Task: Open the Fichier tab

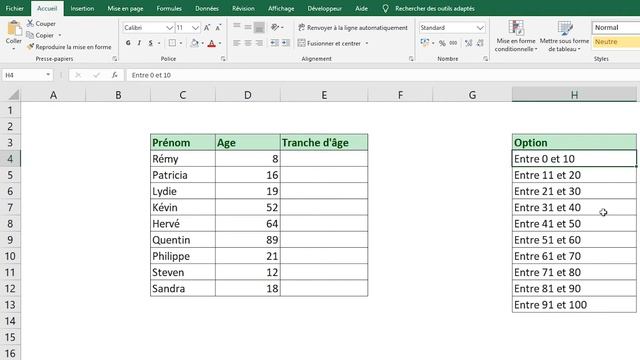Action: point(15,8)
